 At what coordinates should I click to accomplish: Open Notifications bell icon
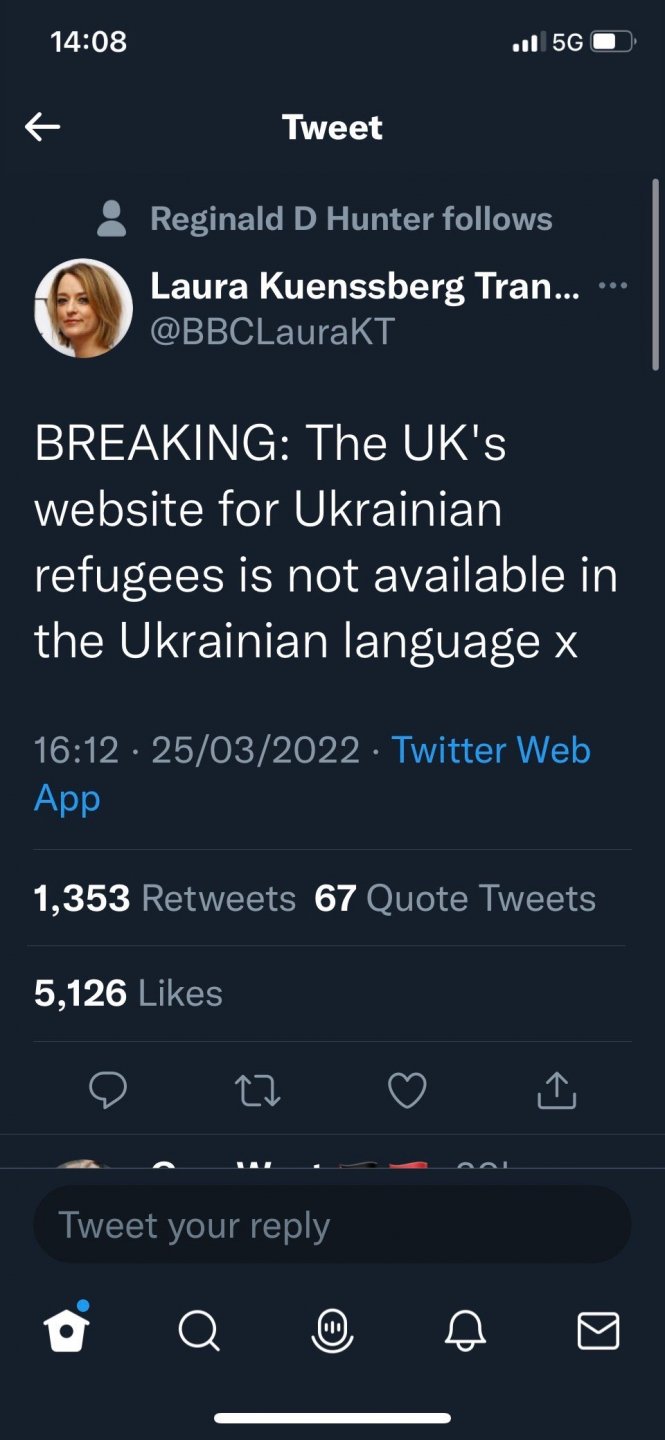(x=465, y=1331)
